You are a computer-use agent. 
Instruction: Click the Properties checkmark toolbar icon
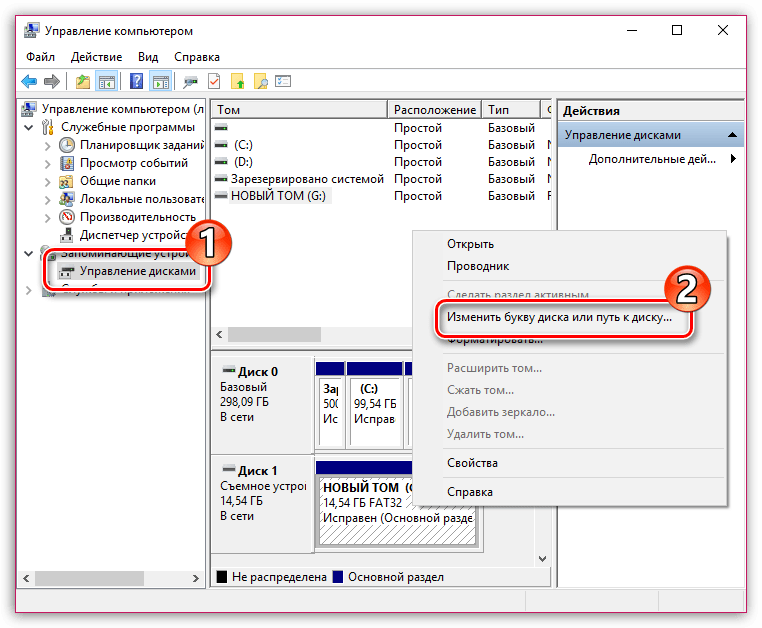click(214, 81)
